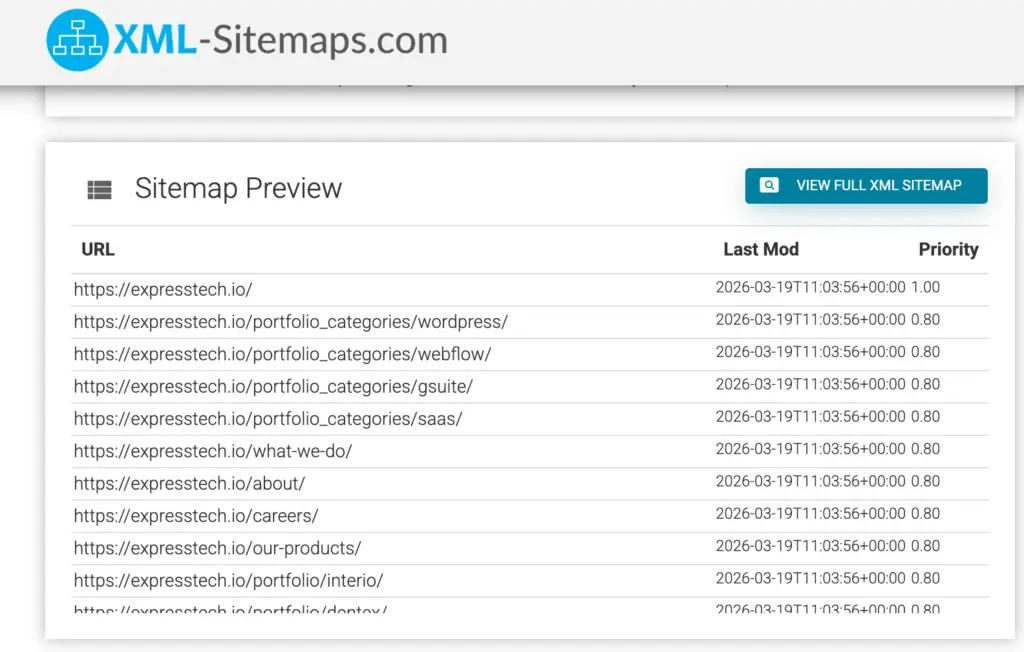Image resolution: width=1024 pixels, height=652 pixels.
Task: Click the Last Mod column header
Action: 761,249
